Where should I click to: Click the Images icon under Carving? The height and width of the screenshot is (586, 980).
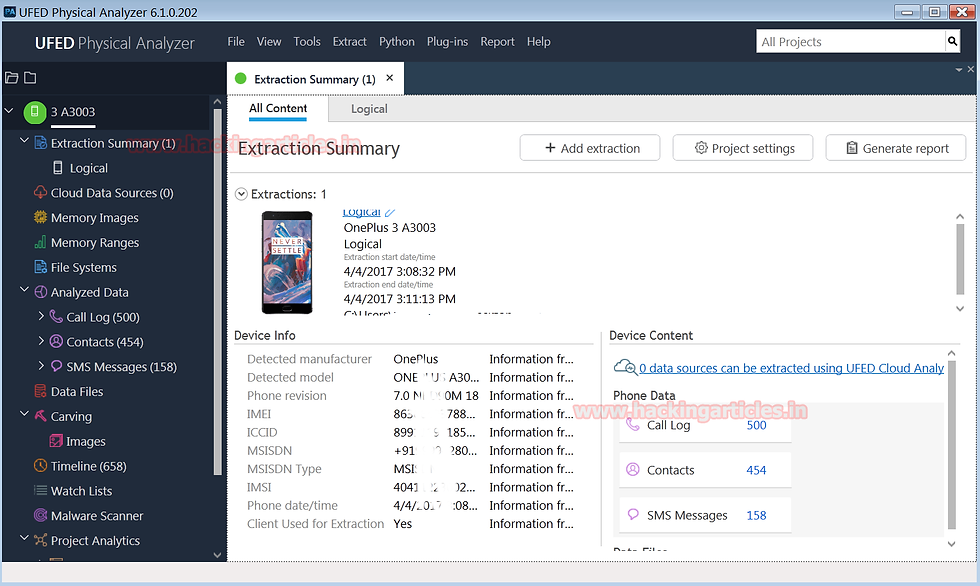pos(56,441)
